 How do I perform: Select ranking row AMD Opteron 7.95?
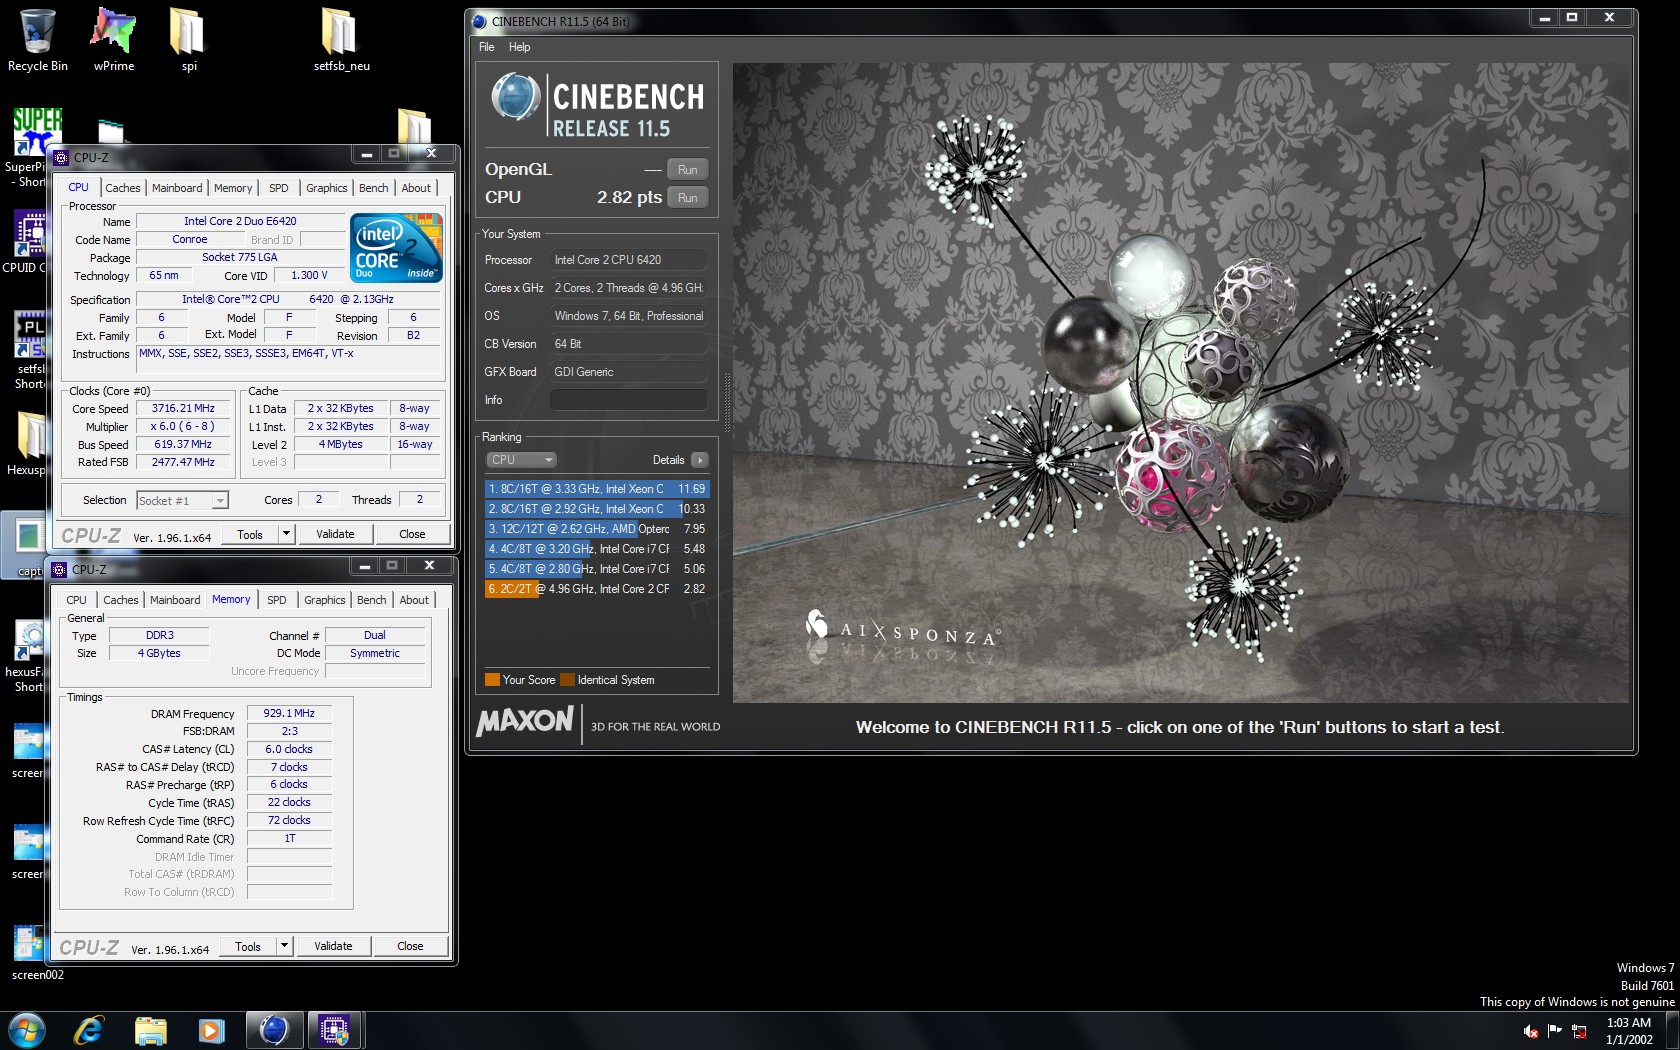(x=596, y=529)
